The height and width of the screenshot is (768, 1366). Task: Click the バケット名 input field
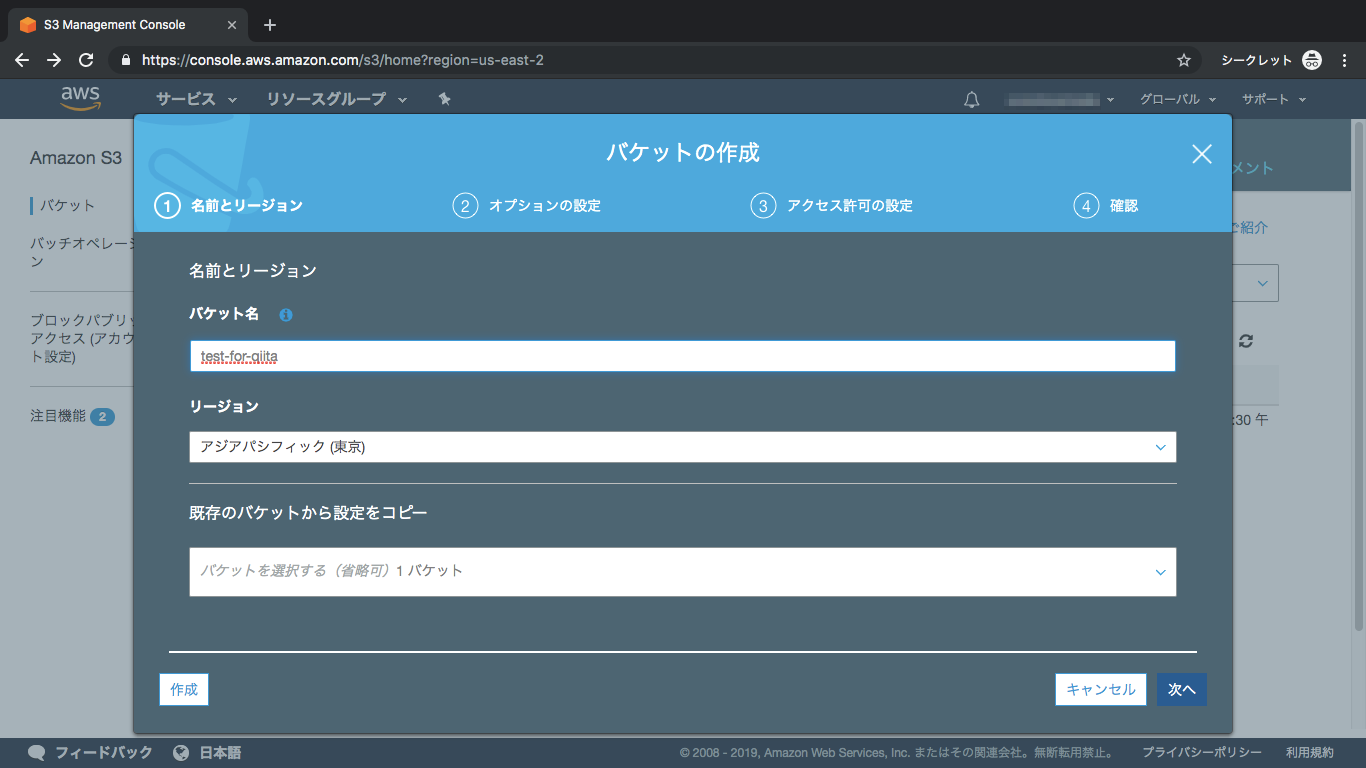pos(683,356)
